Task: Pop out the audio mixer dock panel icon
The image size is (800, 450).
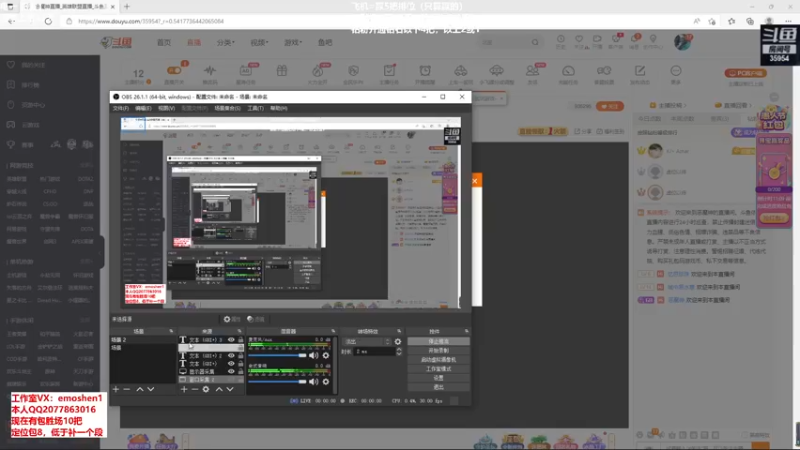Action: (x=333, y=331)
